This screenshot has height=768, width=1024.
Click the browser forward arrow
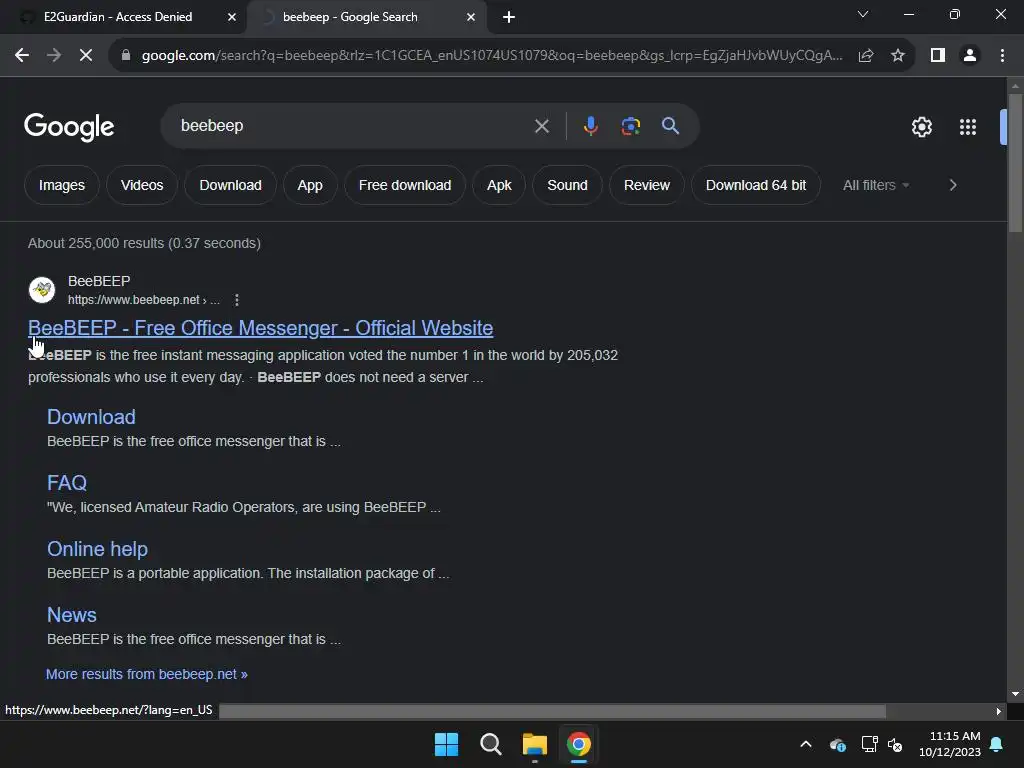click(x=54, y=56)
